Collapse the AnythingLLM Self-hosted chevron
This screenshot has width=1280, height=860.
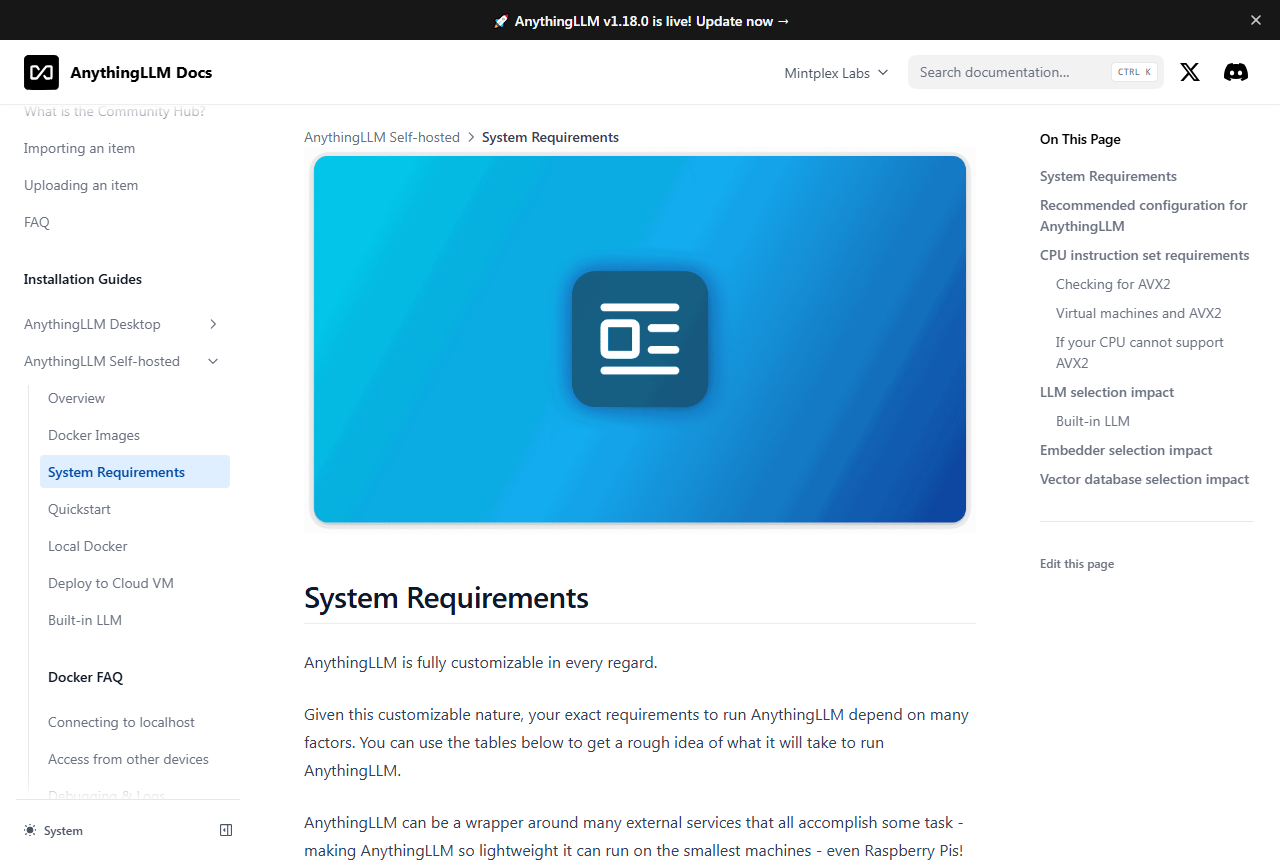pos(213,361)
